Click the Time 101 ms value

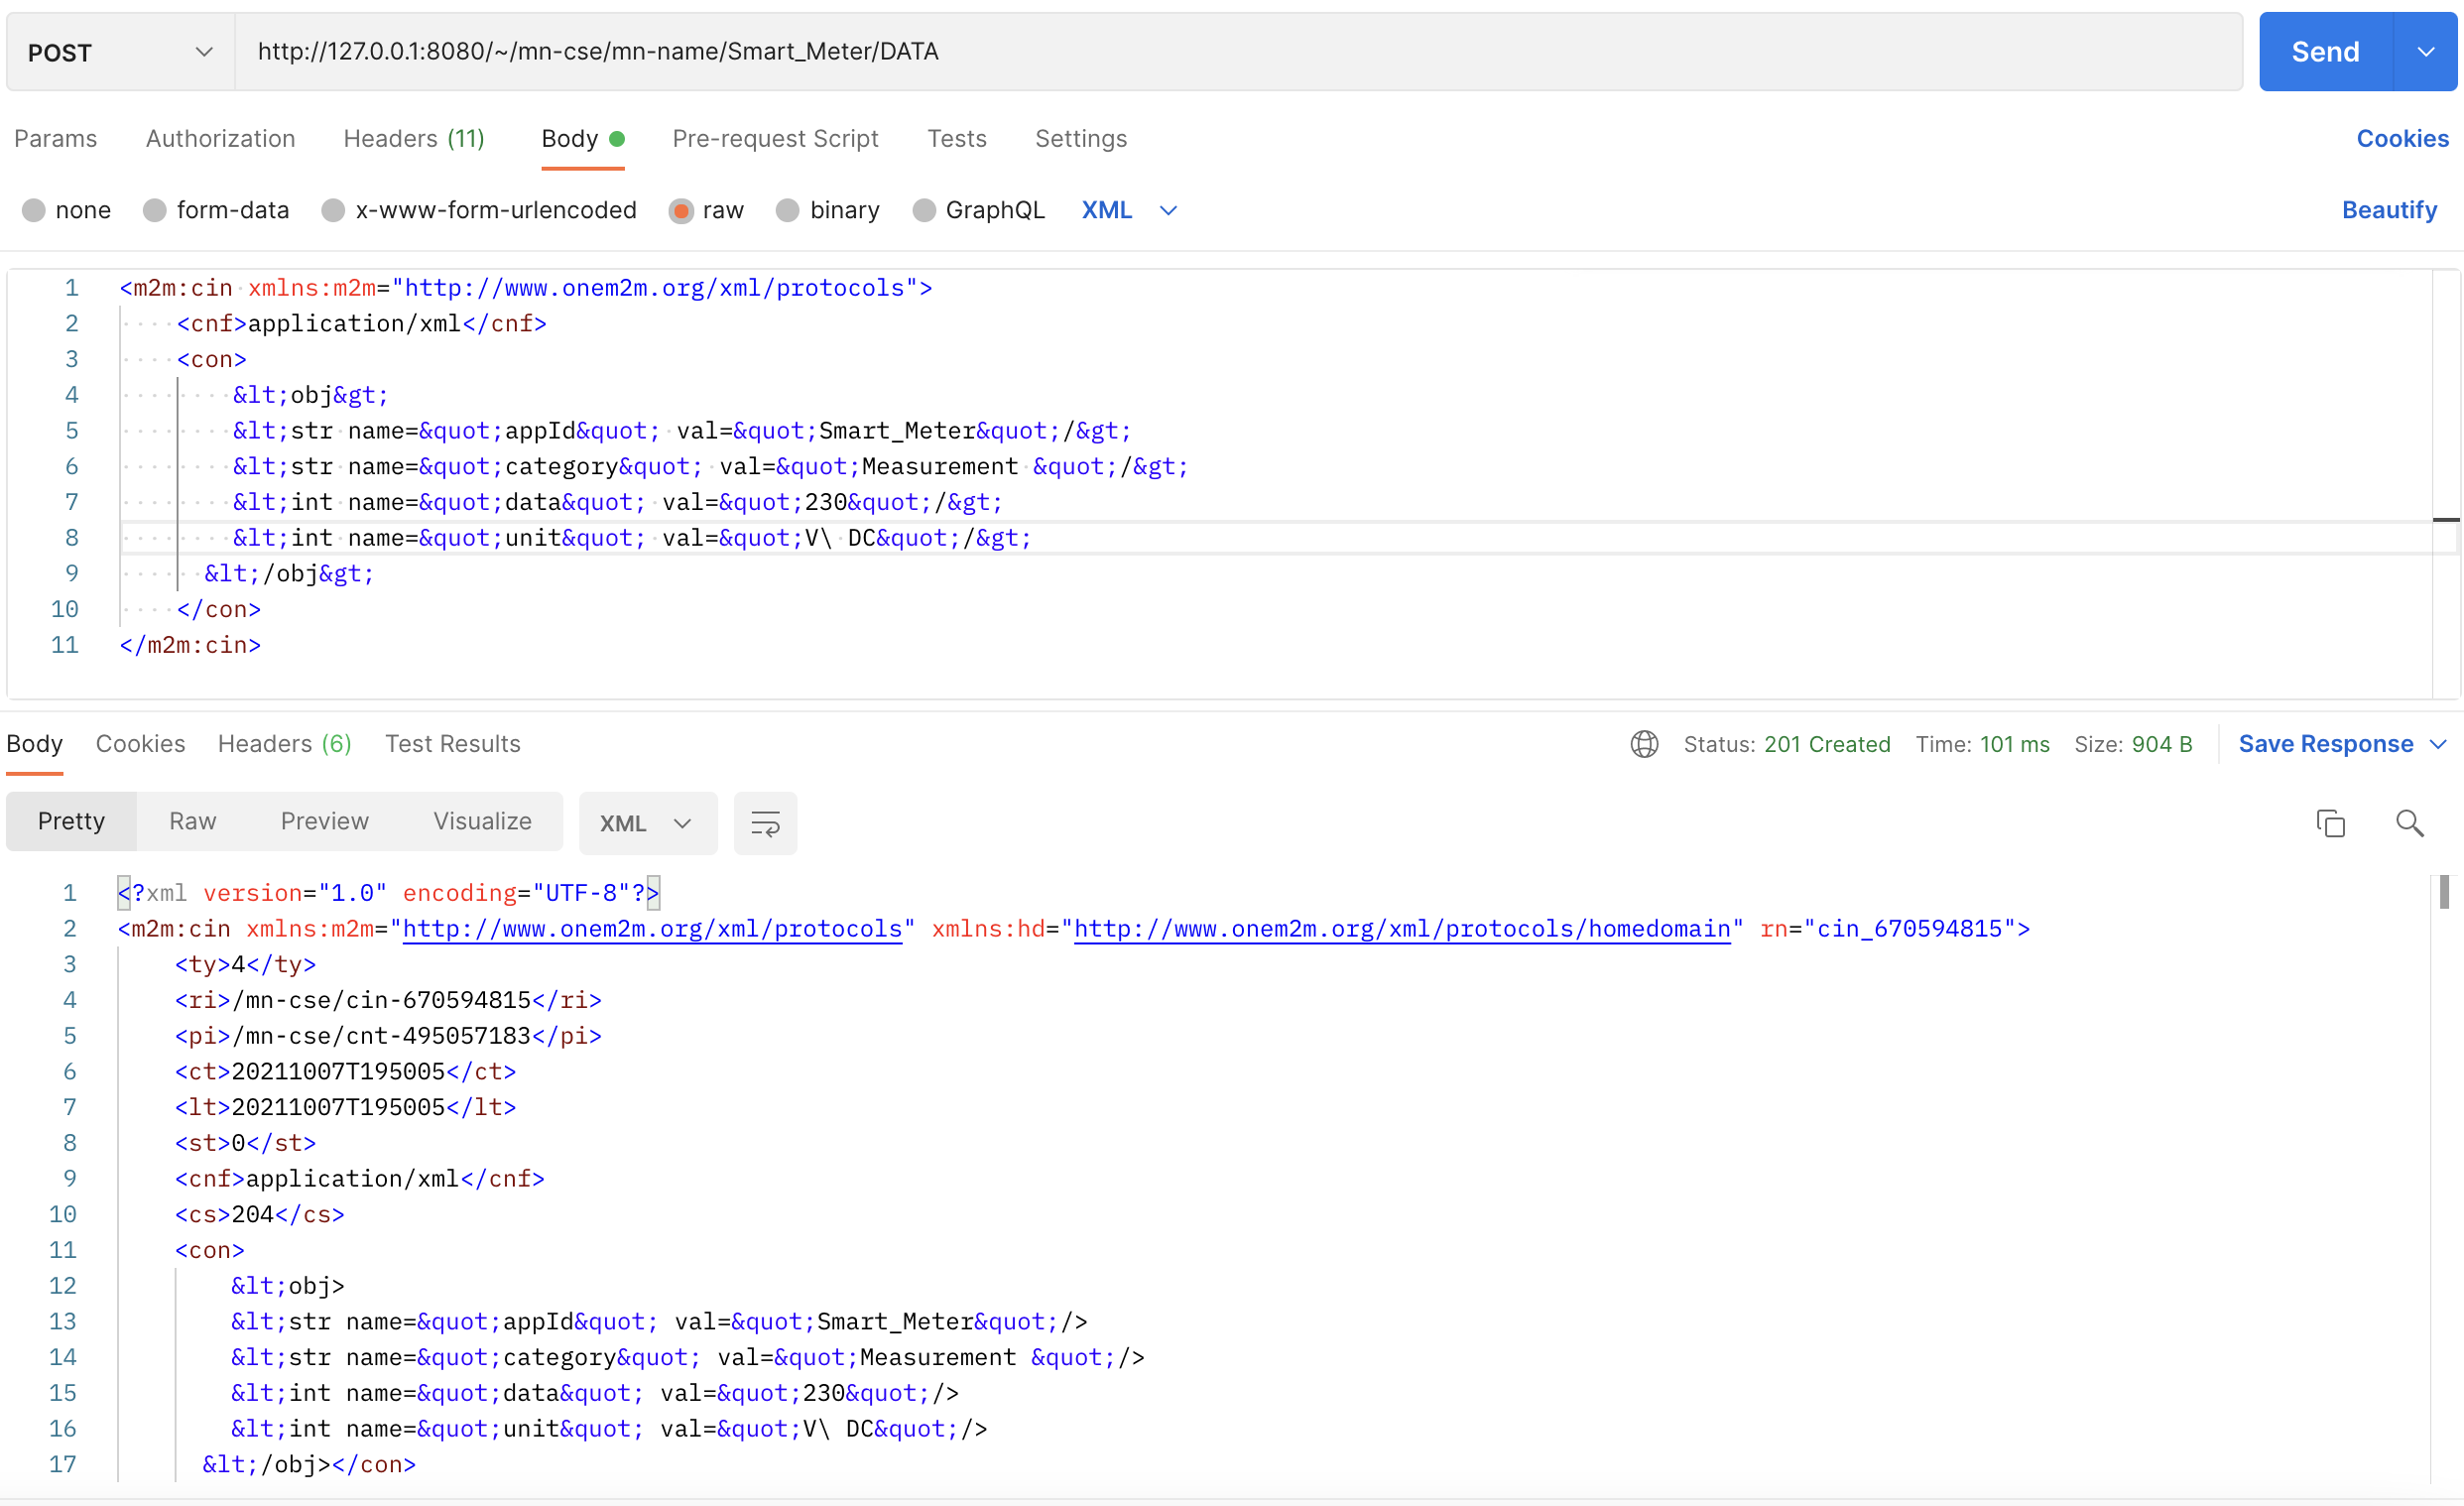(2014, 744)
